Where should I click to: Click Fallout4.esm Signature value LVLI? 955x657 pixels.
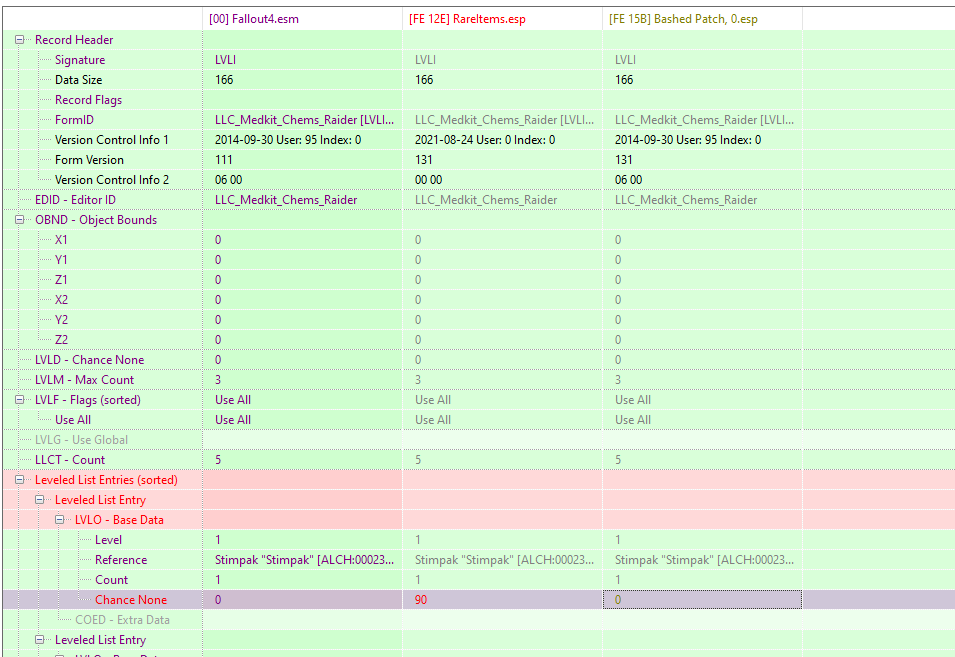(225, 60)
